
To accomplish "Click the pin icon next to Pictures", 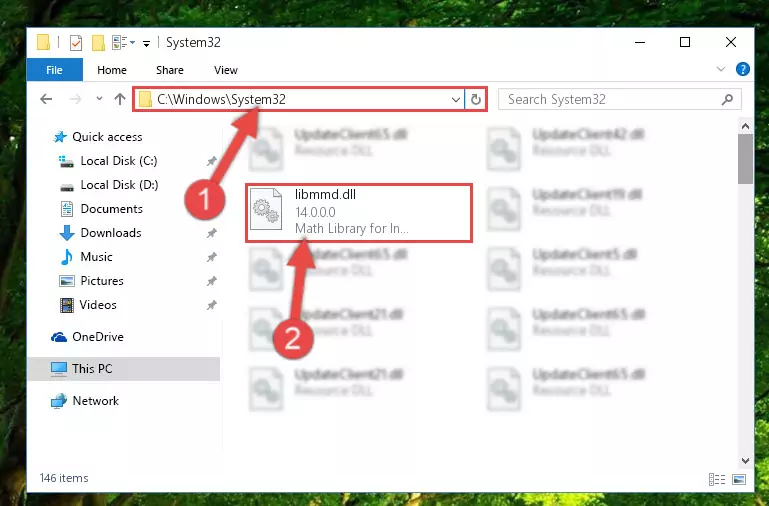I will click(x=211, y=281).
